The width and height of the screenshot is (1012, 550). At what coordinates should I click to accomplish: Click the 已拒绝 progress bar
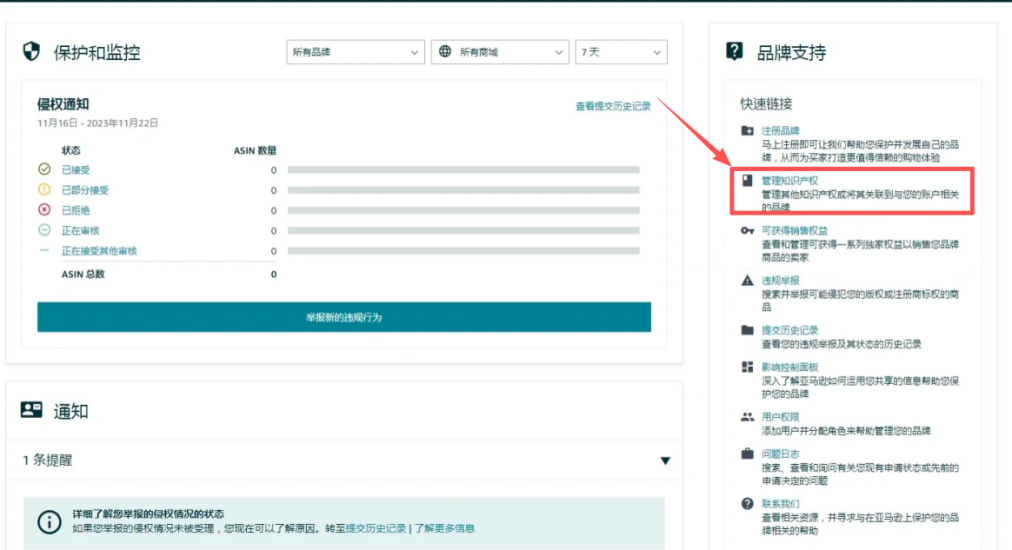click(x=463, y=211)
